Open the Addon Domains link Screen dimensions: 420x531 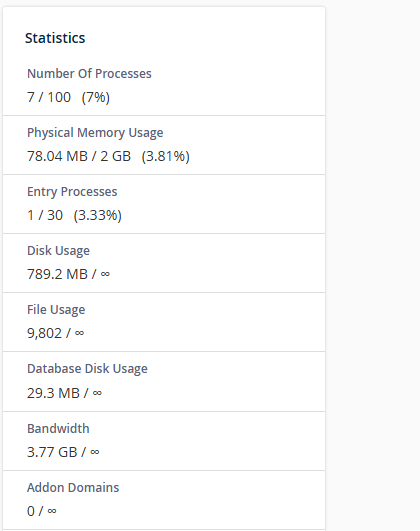click(73, 487)
